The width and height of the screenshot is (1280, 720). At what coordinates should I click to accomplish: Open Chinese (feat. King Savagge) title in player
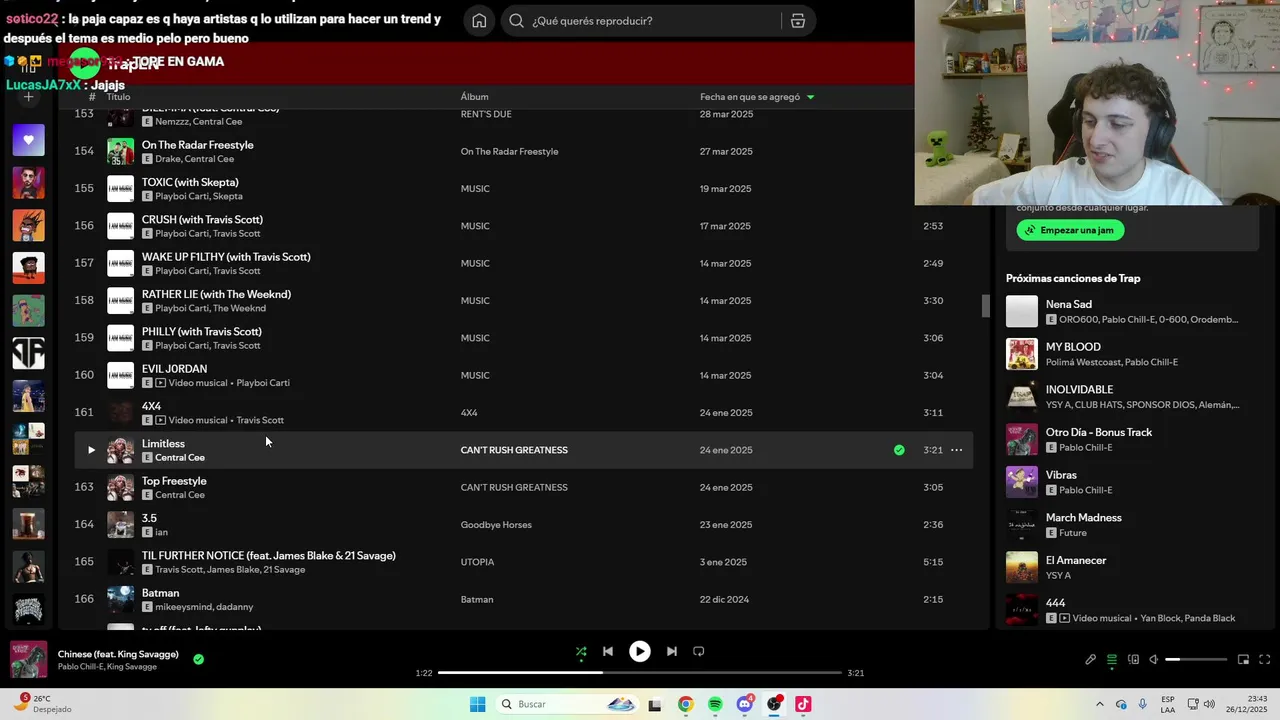click(118, 654)
